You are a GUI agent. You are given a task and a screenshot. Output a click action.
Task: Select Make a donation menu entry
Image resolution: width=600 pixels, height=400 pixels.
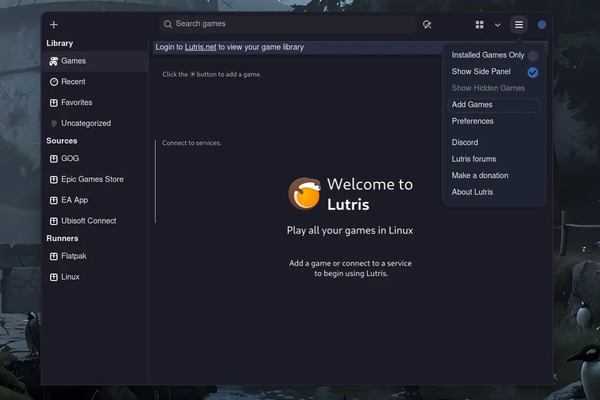pos(494,176)
